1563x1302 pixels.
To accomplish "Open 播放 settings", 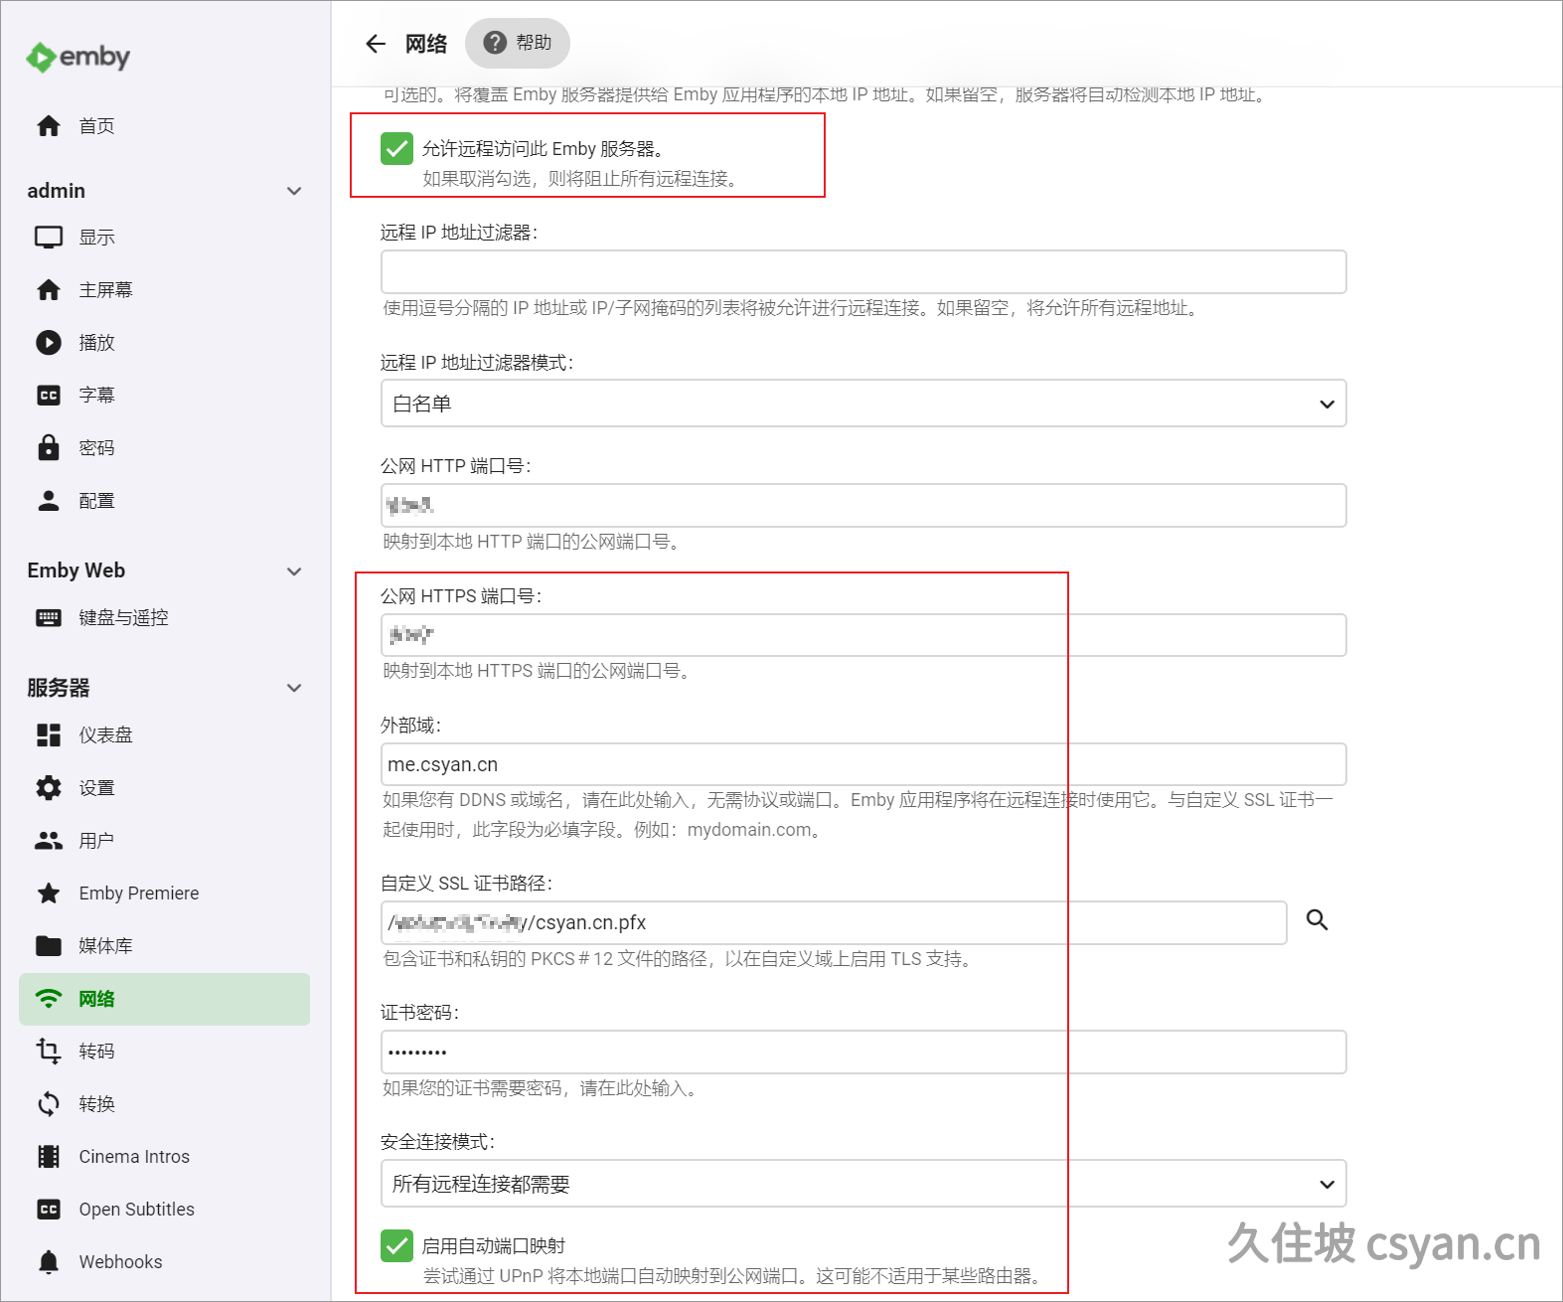I will coord(165,343).
